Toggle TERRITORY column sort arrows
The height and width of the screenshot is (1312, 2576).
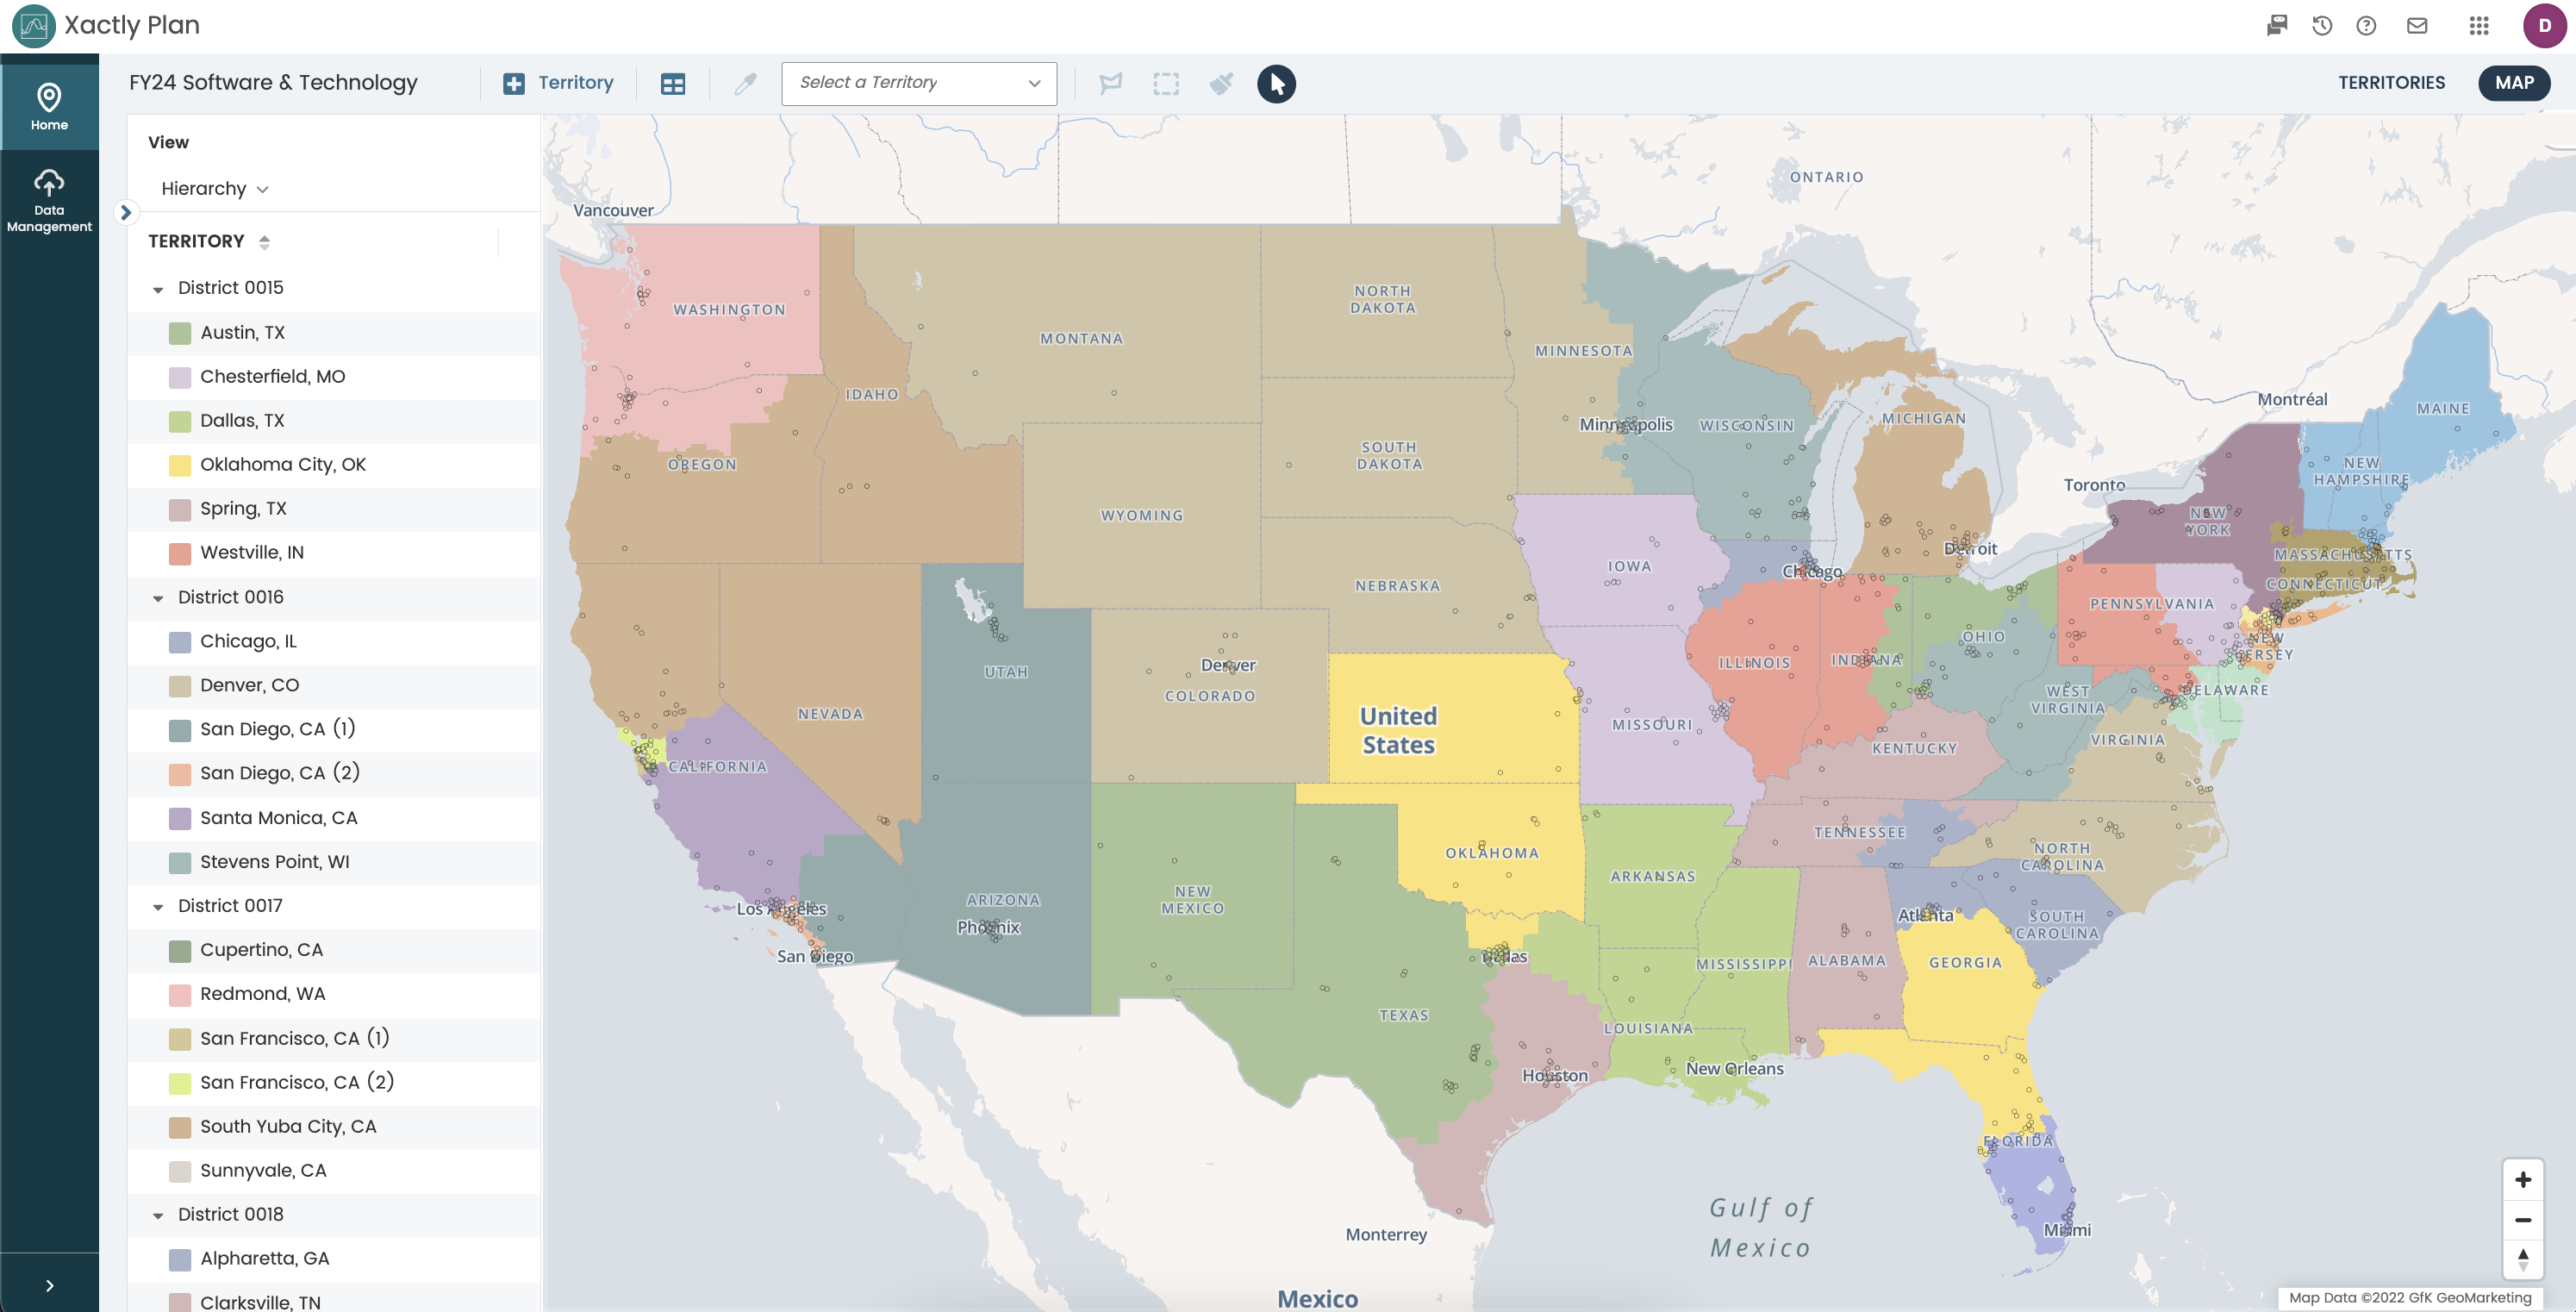tap(264, 242)
